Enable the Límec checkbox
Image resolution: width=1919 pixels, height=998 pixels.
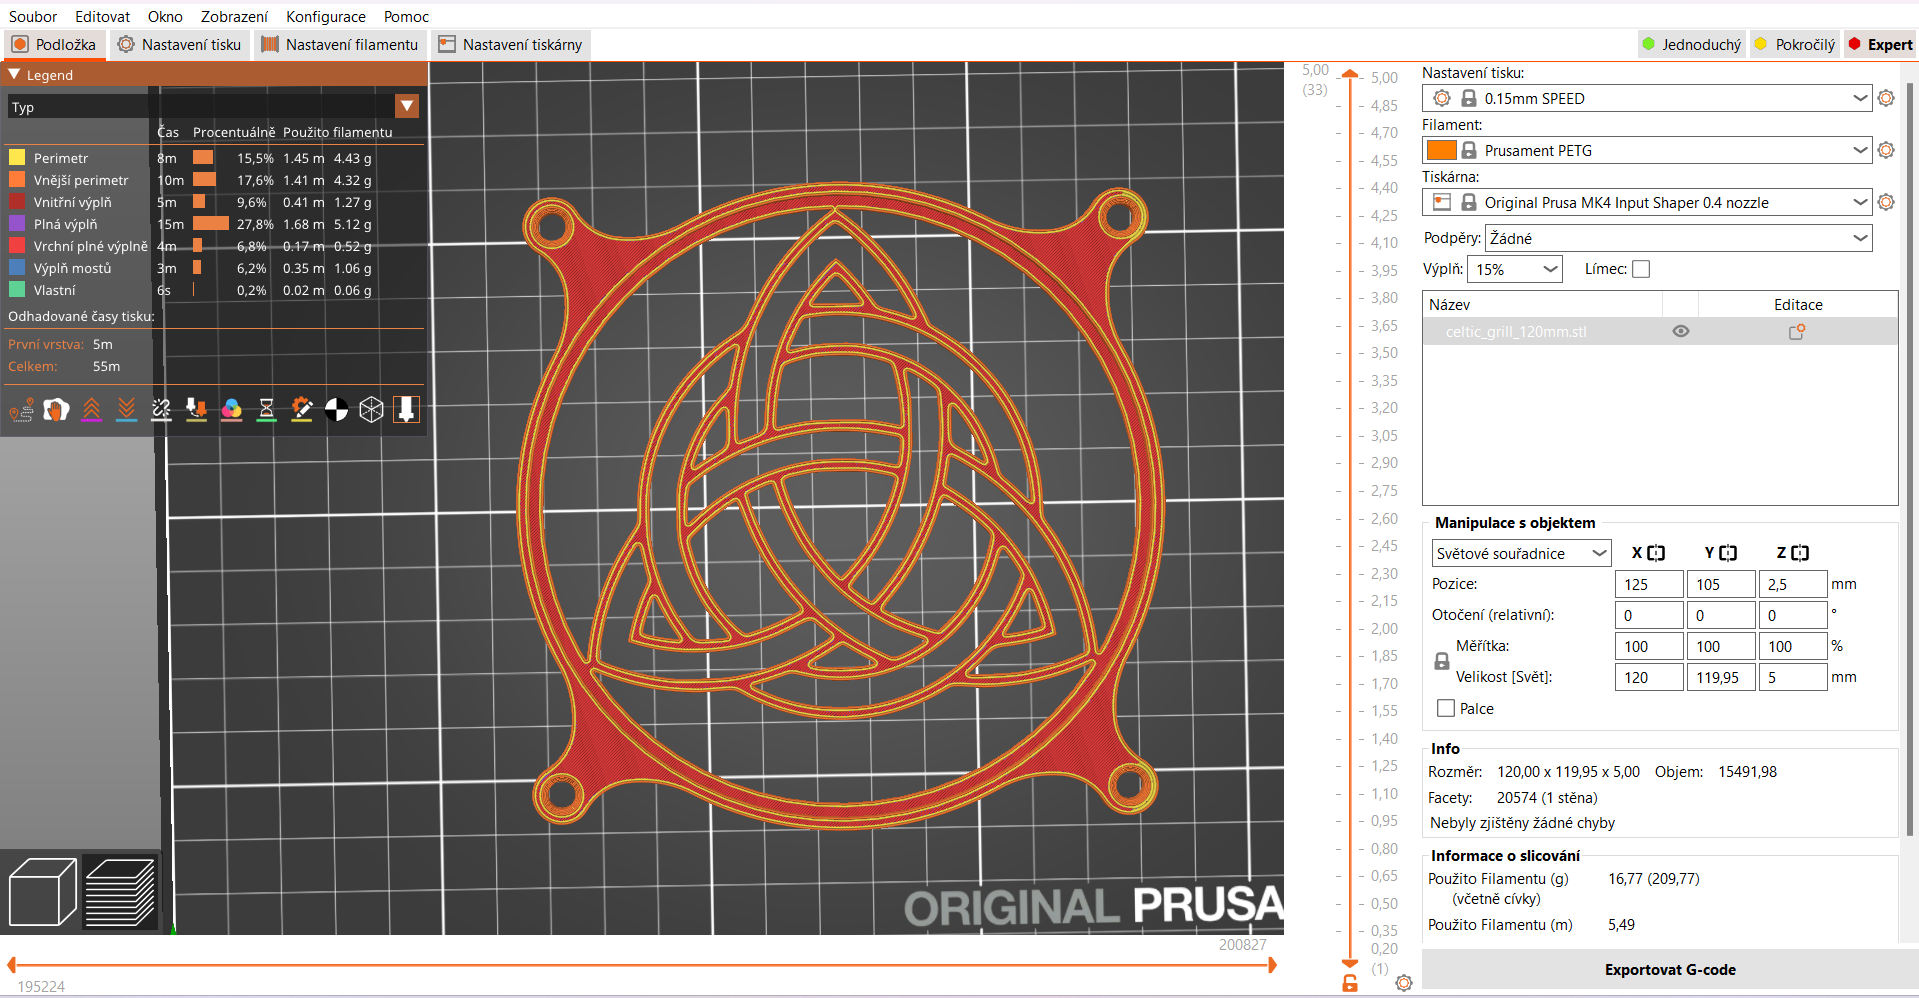pyautogui.click(x=1641, y=269)
